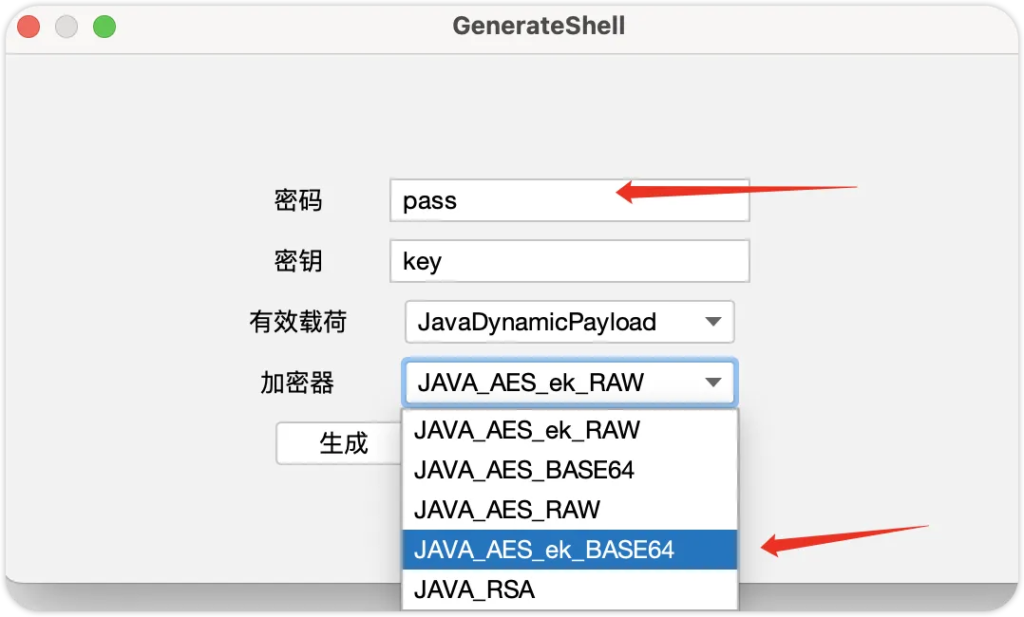Viewport: 1024px width, 617px height.
Task: Click the GenerateShell window title
Action: point(539,26)
